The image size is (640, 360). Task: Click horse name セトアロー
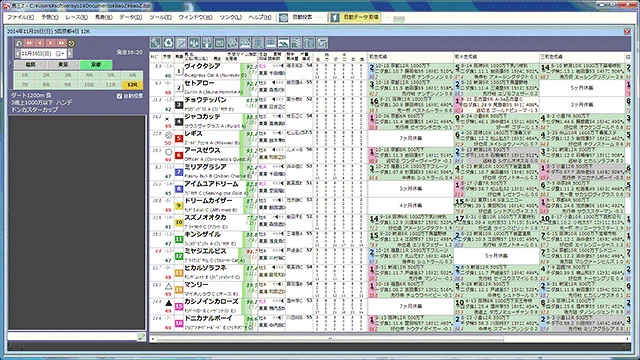pyautogui.click(x=199, y=83)
